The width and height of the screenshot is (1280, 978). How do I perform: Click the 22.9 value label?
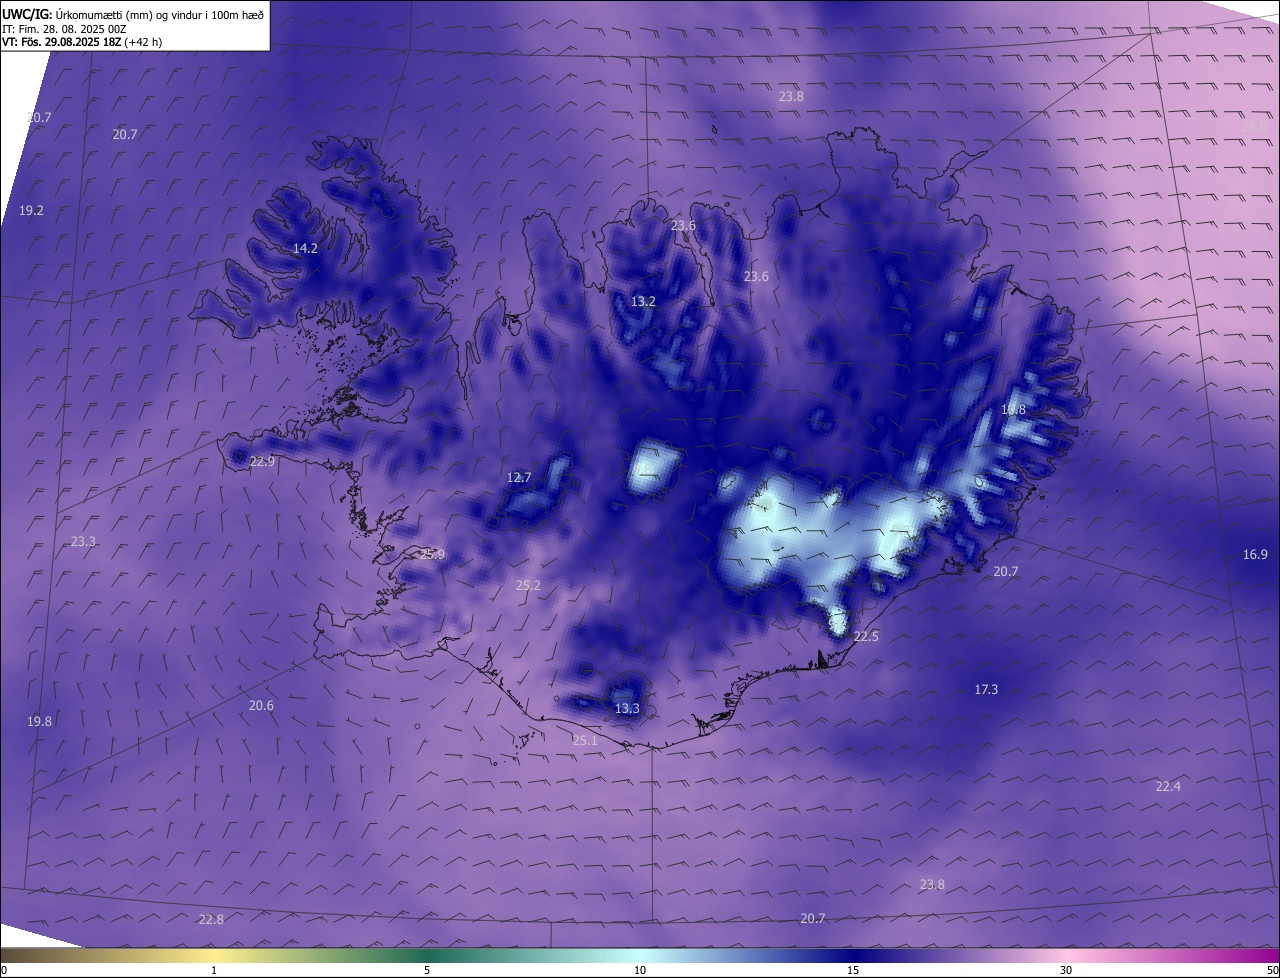click(262, 462)
